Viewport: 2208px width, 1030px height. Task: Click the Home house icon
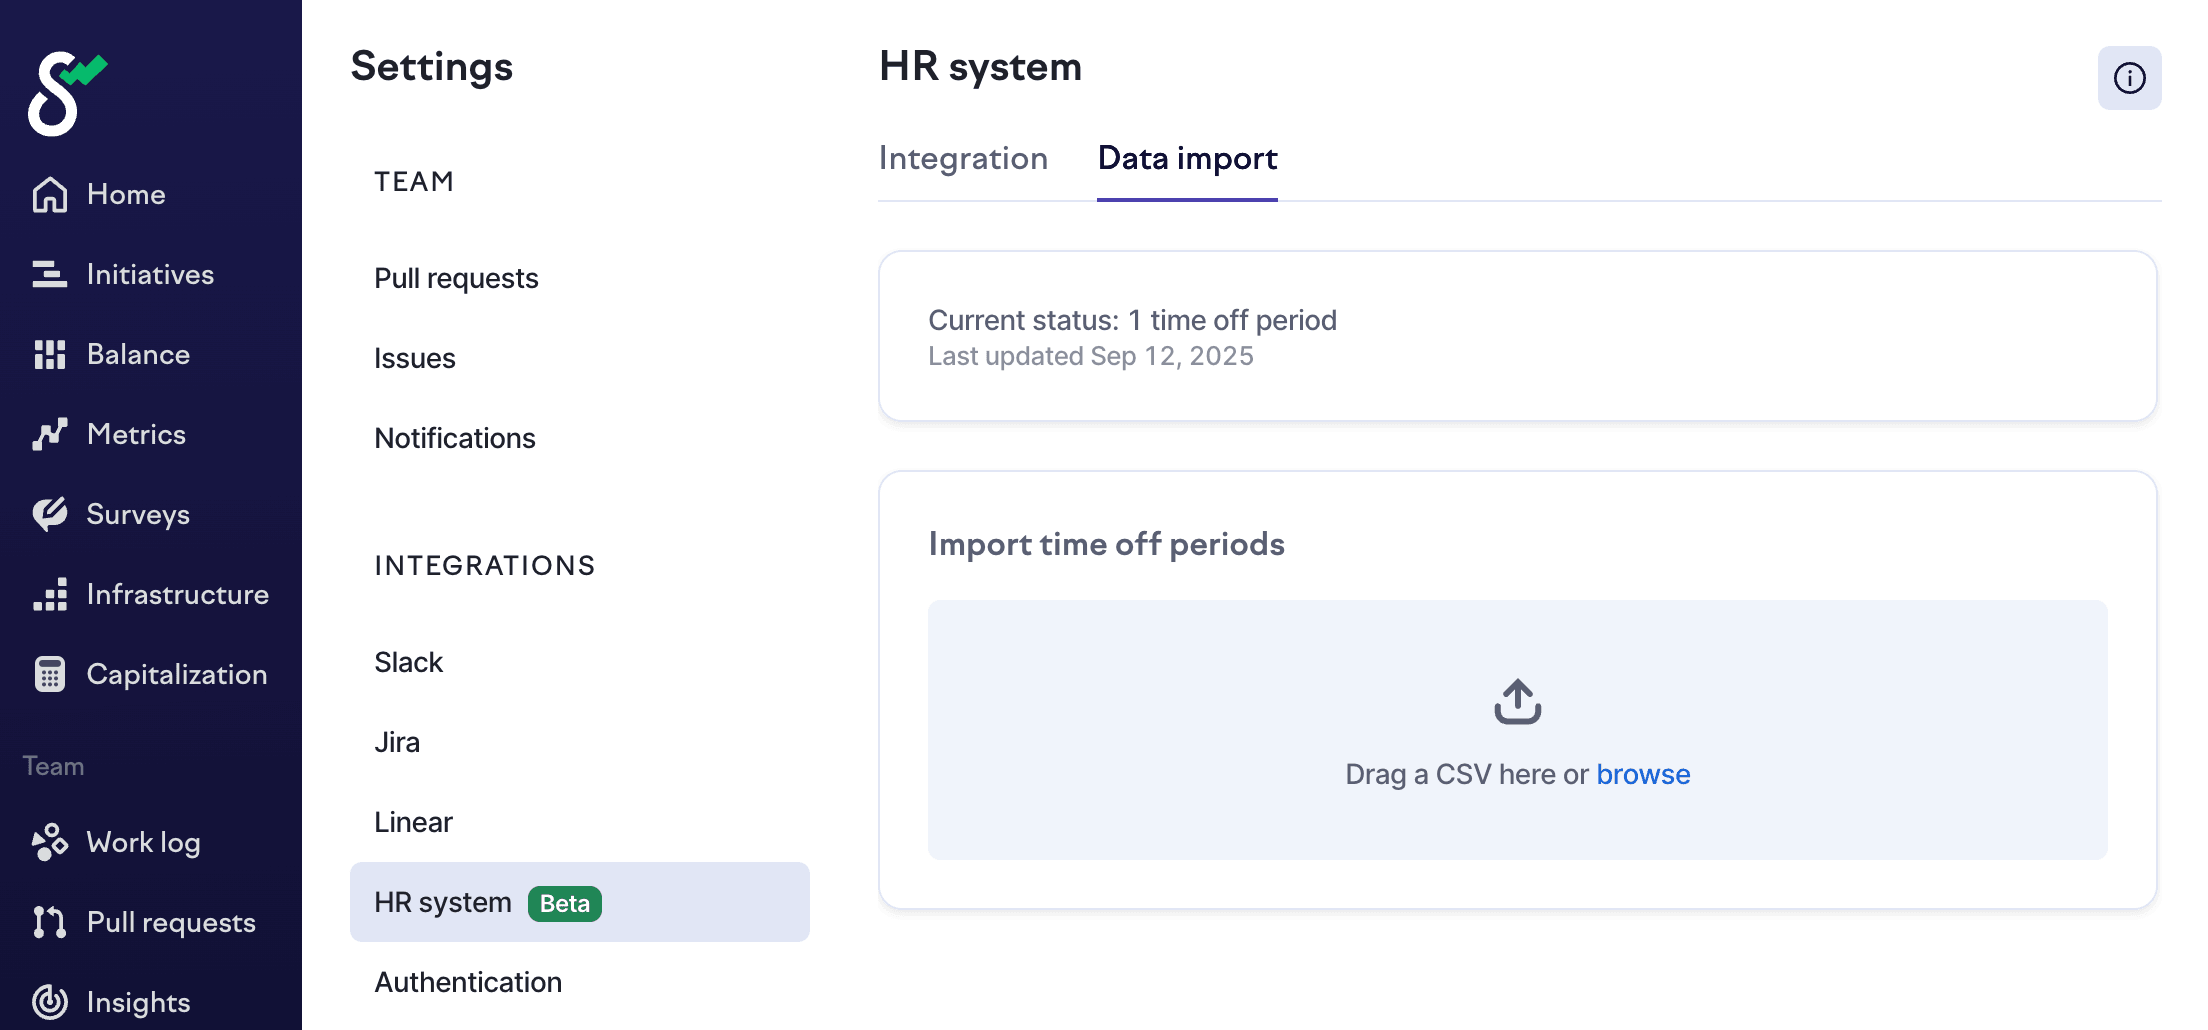(50, 194)
